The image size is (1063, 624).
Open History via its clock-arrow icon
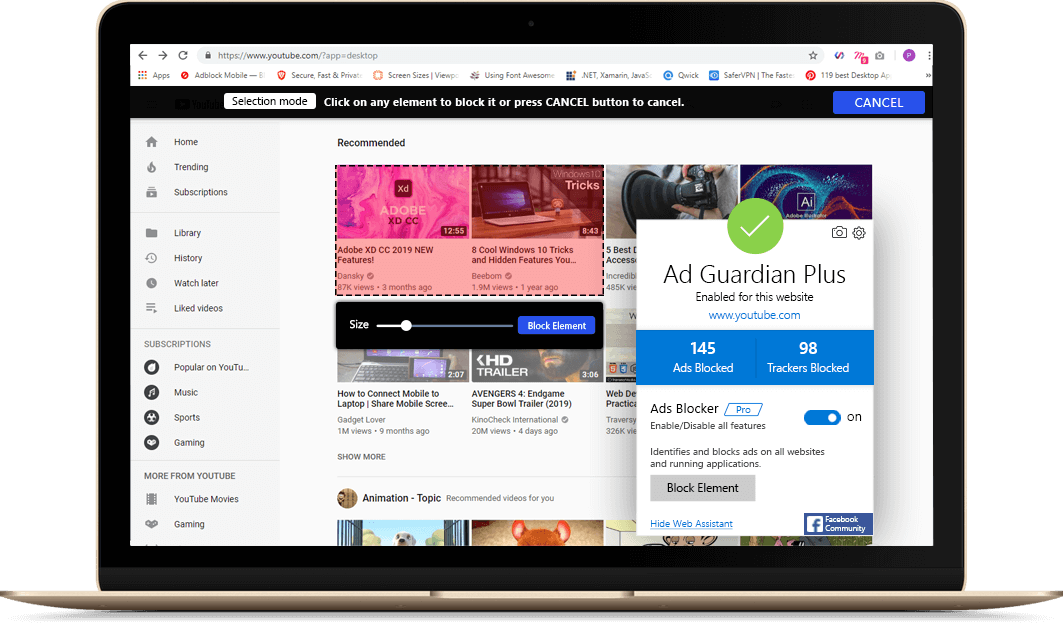(151, 258)
